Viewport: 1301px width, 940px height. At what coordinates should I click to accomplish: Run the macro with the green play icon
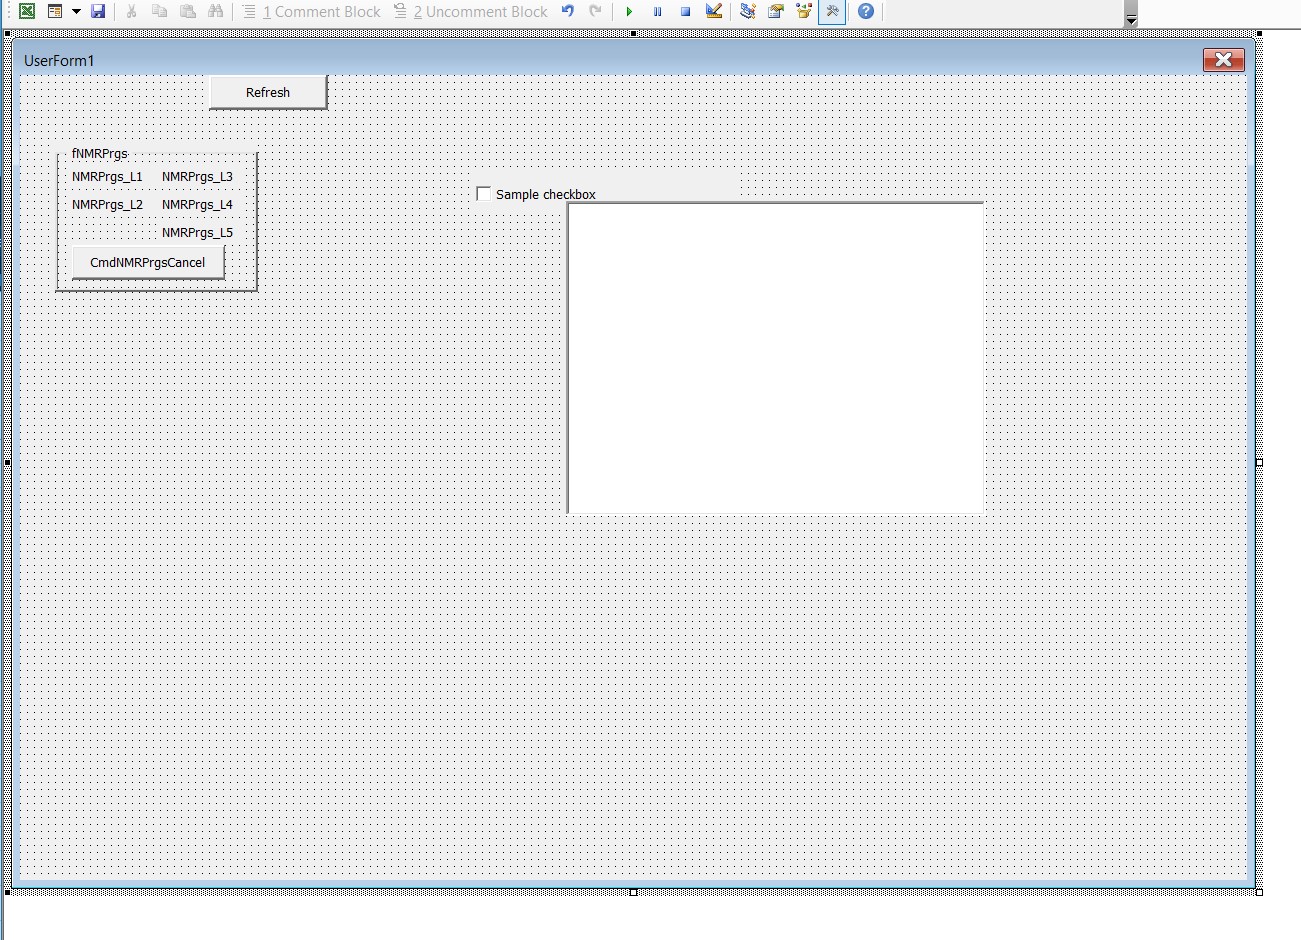point(629,12)
